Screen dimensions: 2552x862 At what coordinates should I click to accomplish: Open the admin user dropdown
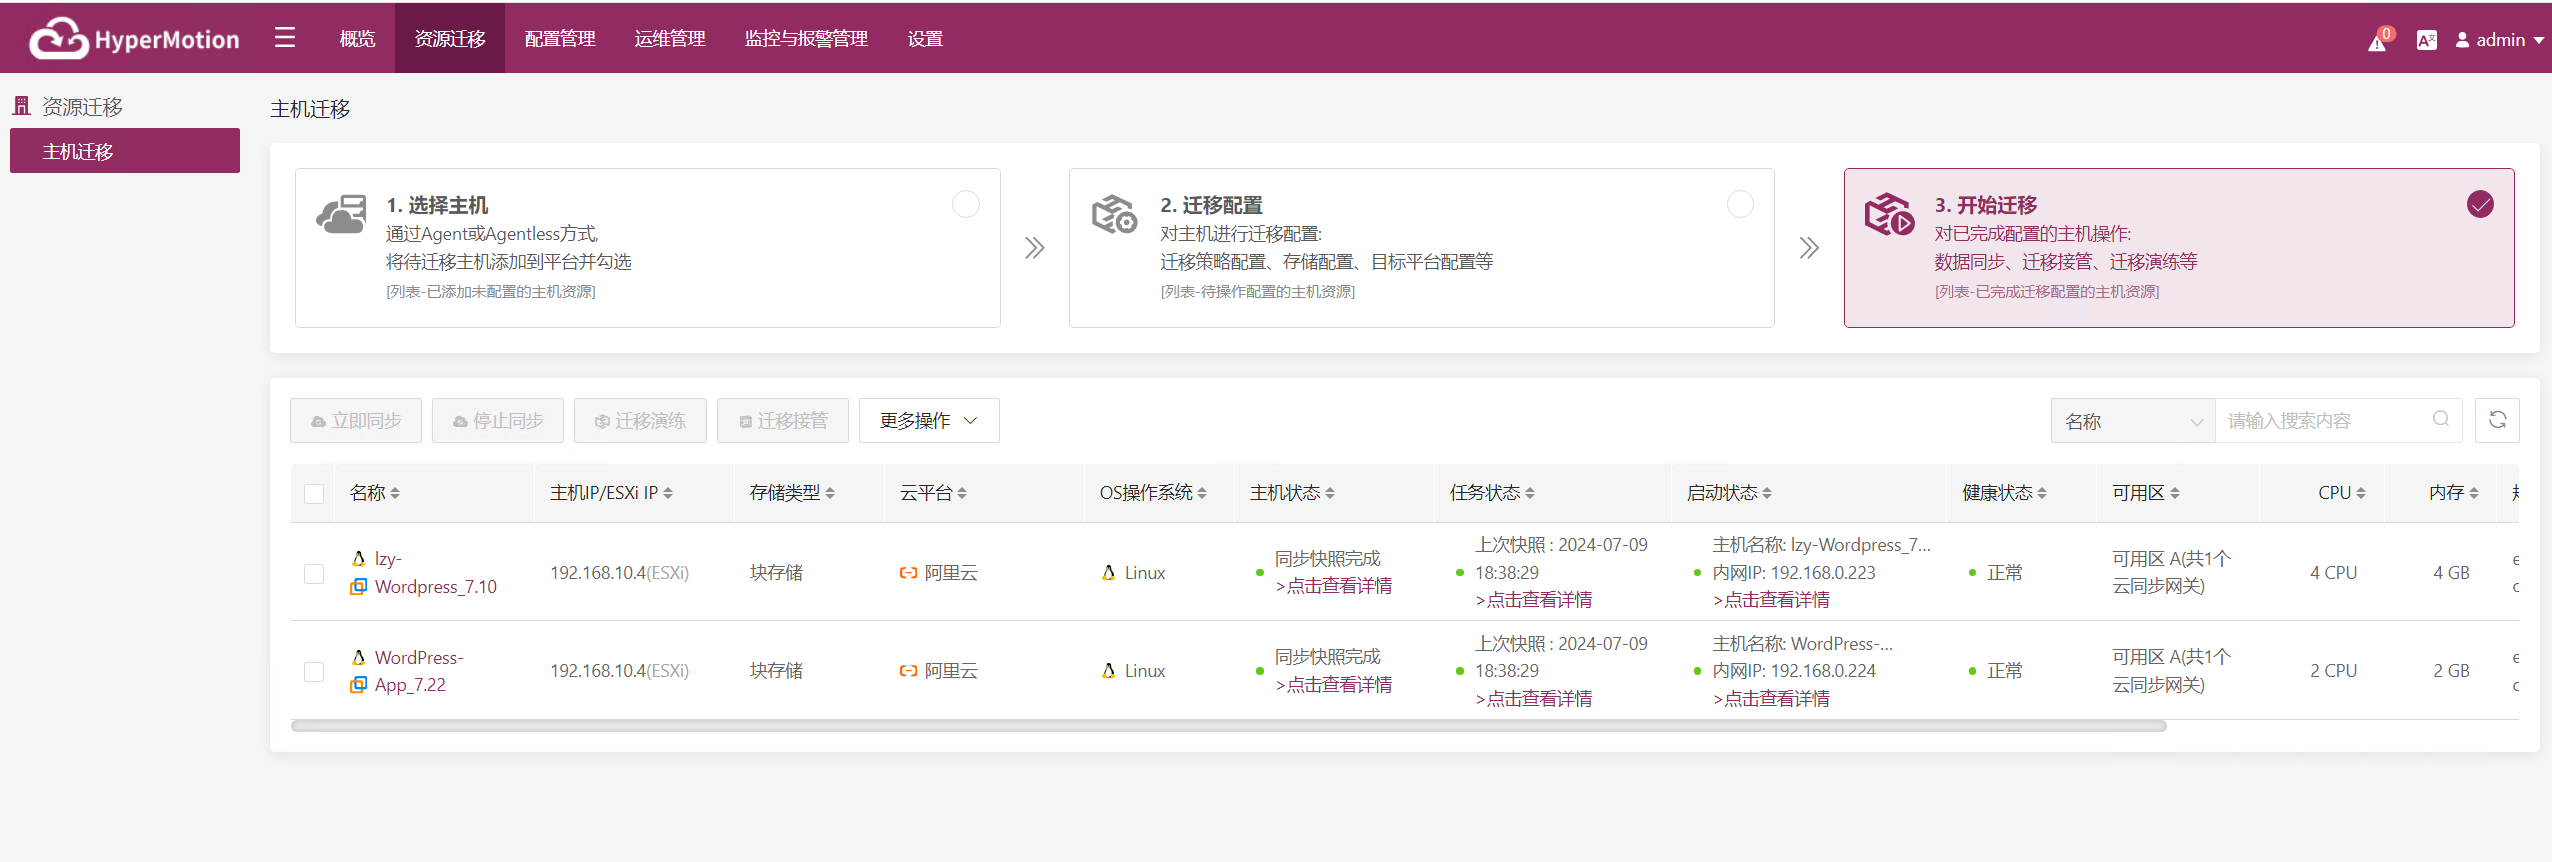tap(2499, 40)
